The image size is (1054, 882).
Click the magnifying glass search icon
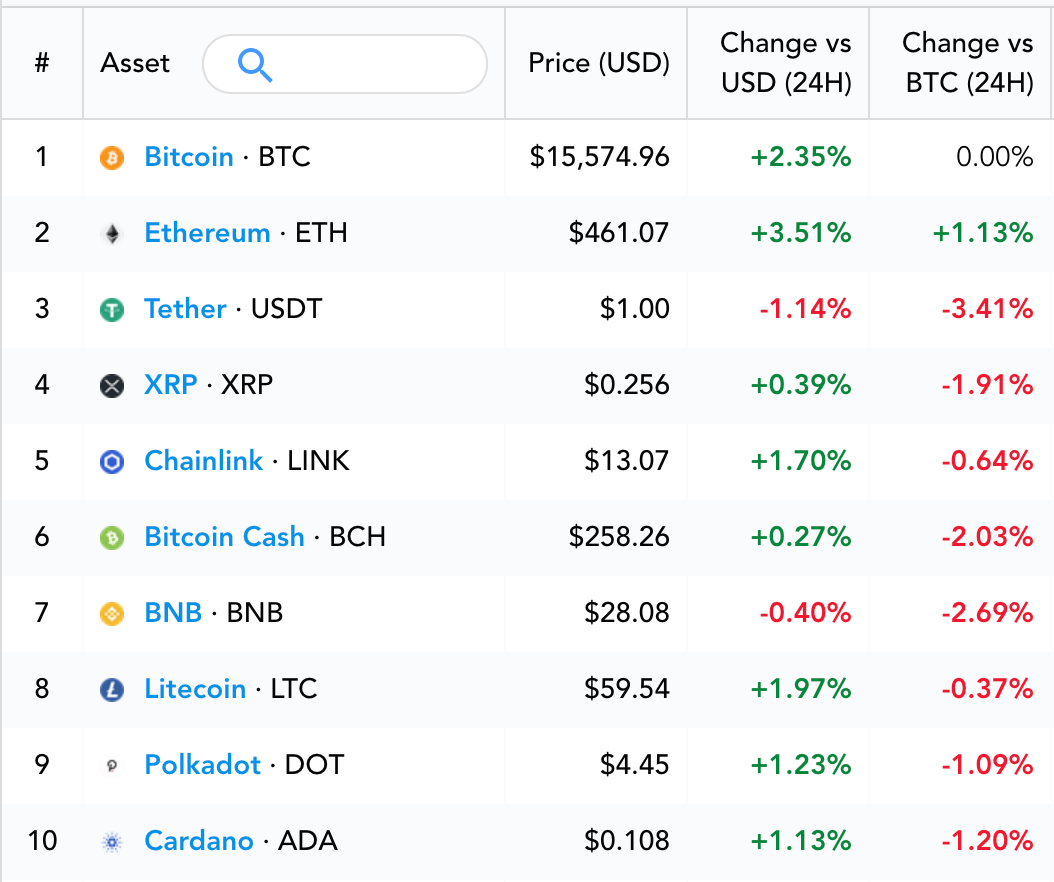pos(256,64)
